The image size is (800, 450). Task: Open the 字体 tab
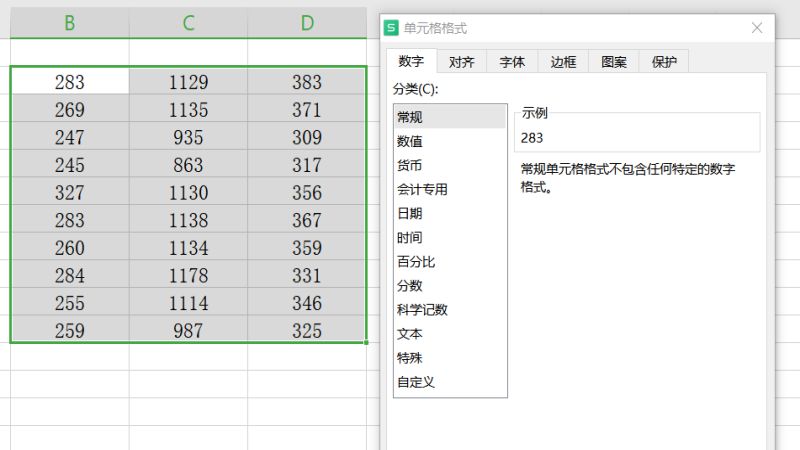512,62
